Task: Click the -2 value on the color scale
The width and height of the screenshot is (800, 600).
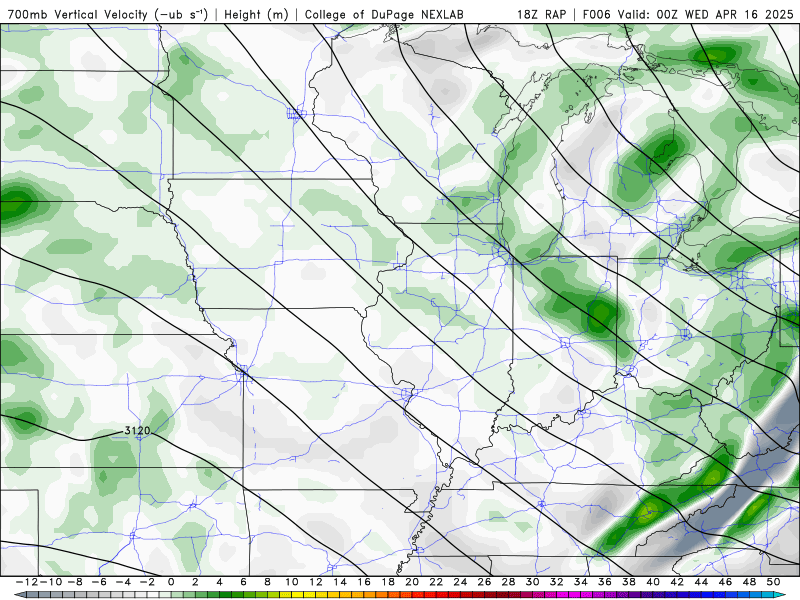Action: (x=147, y=582)
